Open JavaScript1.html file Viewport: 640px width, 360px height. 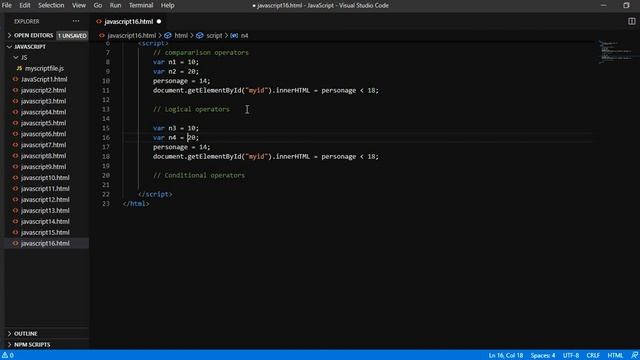point(44,79)
